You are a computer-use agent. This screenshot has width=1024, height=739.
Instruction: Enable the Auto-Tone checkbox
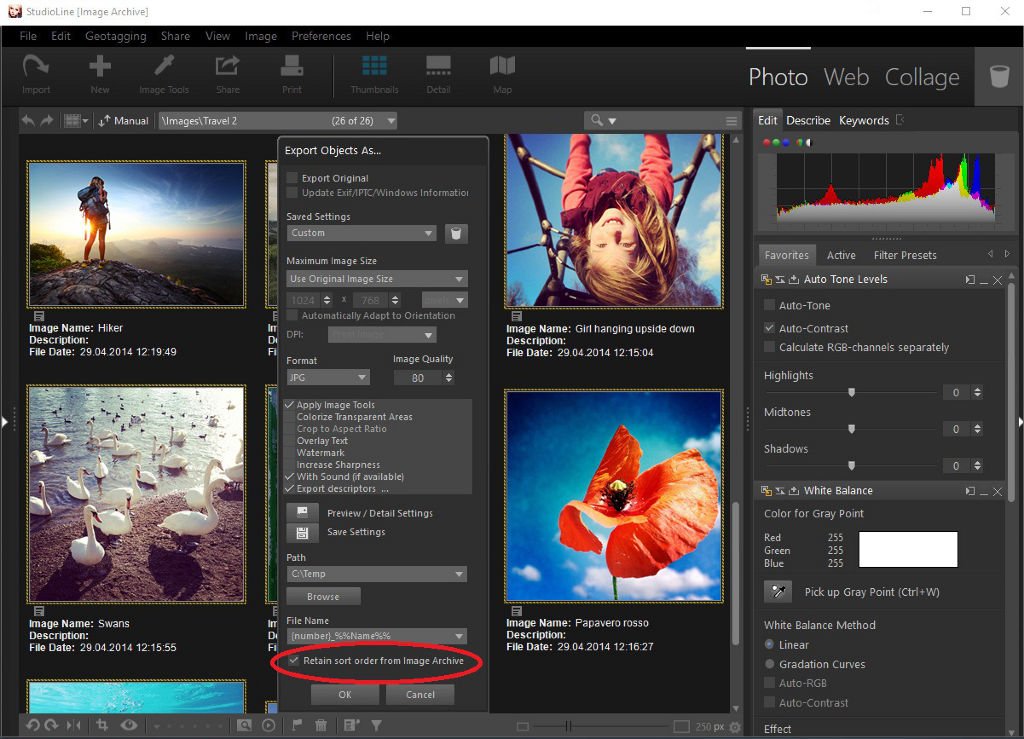tap(769, 305)
